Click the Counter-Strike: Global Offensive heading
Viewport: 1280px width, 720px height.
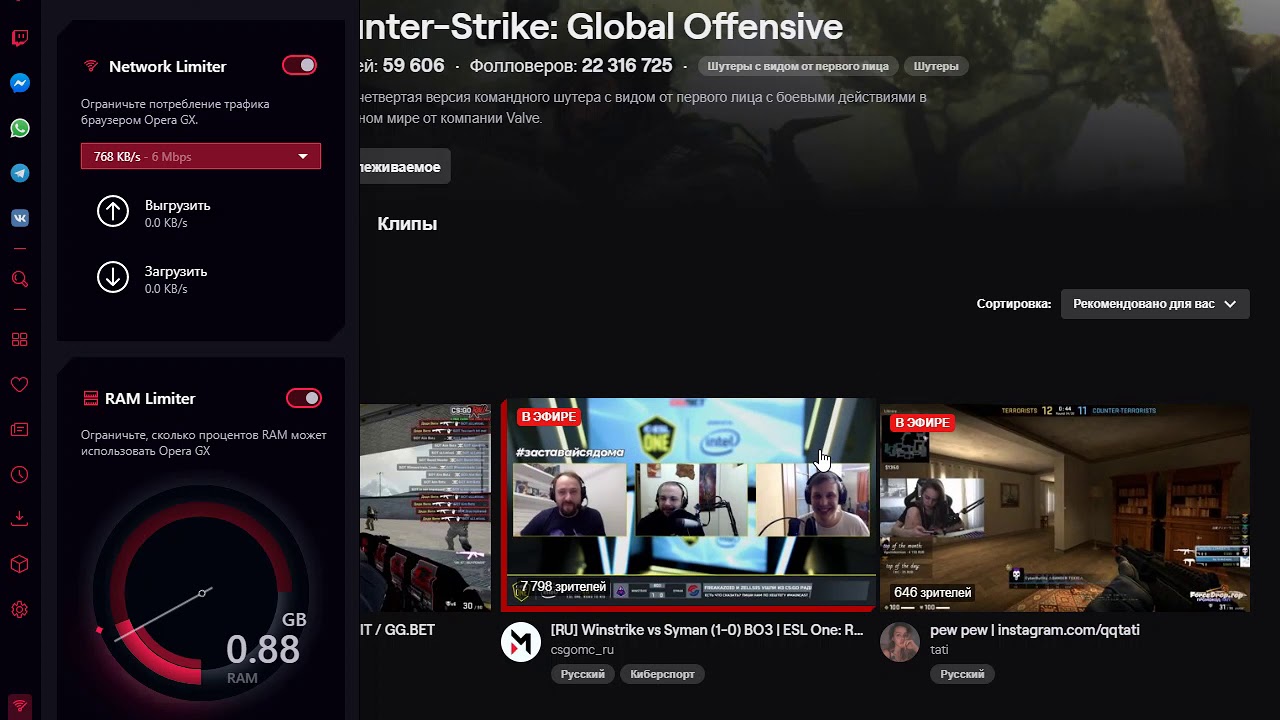(x=601, y=27)
